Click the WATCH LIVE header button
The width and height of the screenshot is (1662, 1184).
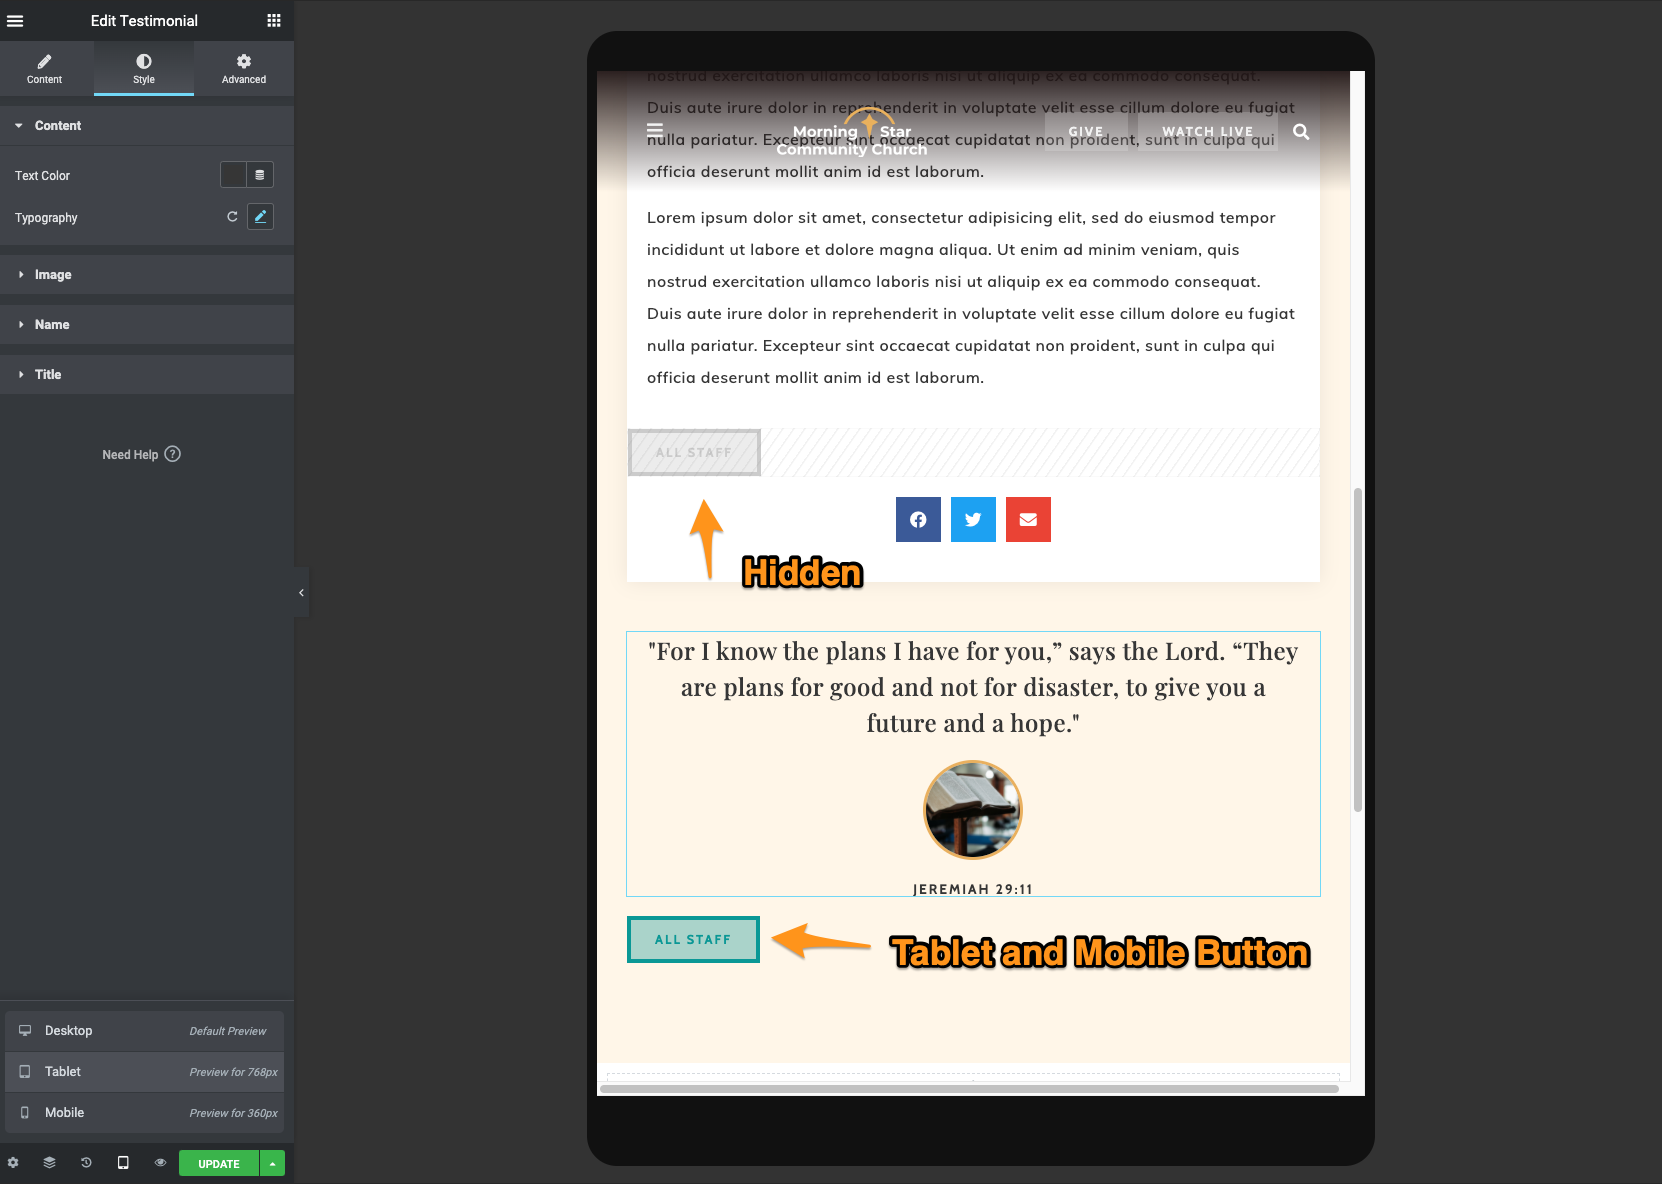[x=1207, y=132]
